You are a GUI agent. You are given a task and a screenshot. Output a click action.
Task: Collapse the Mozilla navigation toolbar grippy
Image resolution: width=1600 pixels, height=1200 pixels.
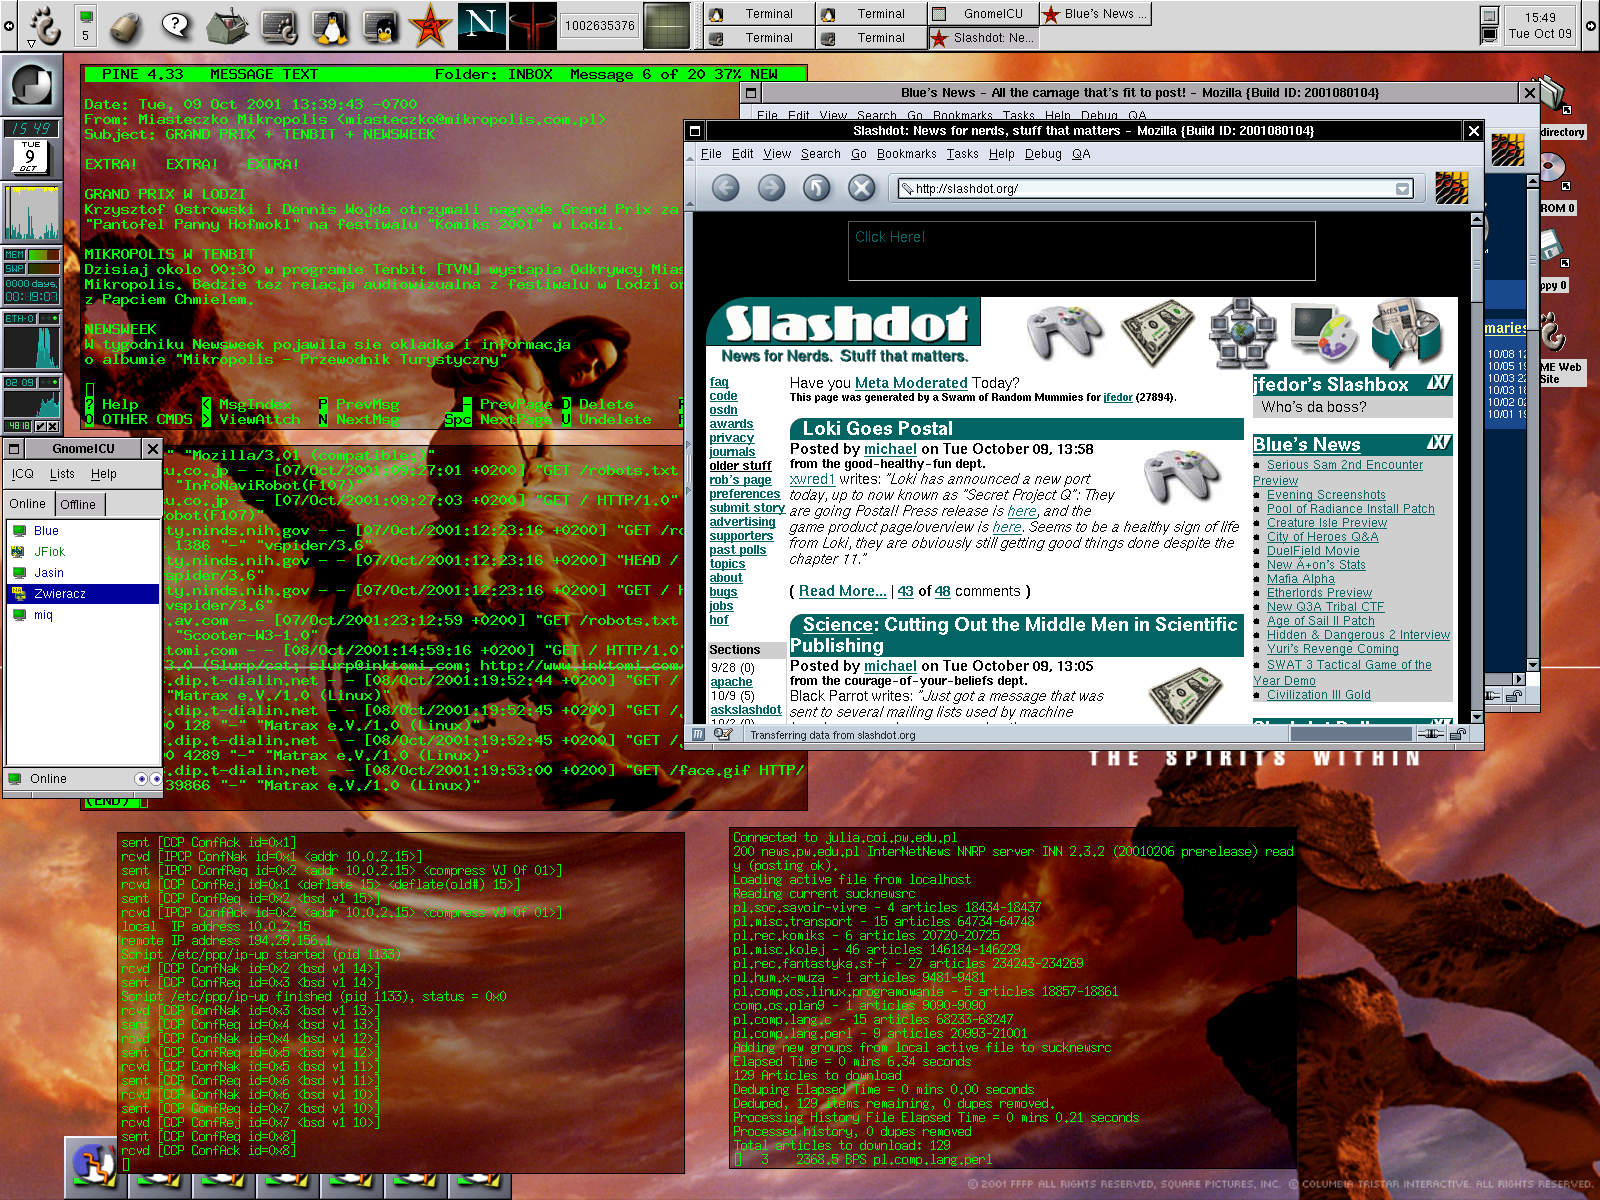tap(690, 187)
